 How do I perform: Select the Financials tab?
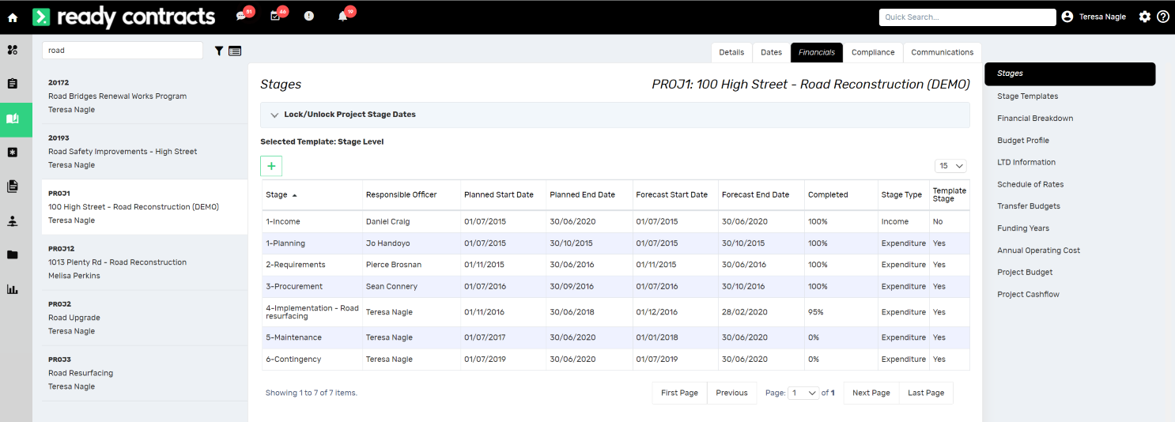coord(817,52)
